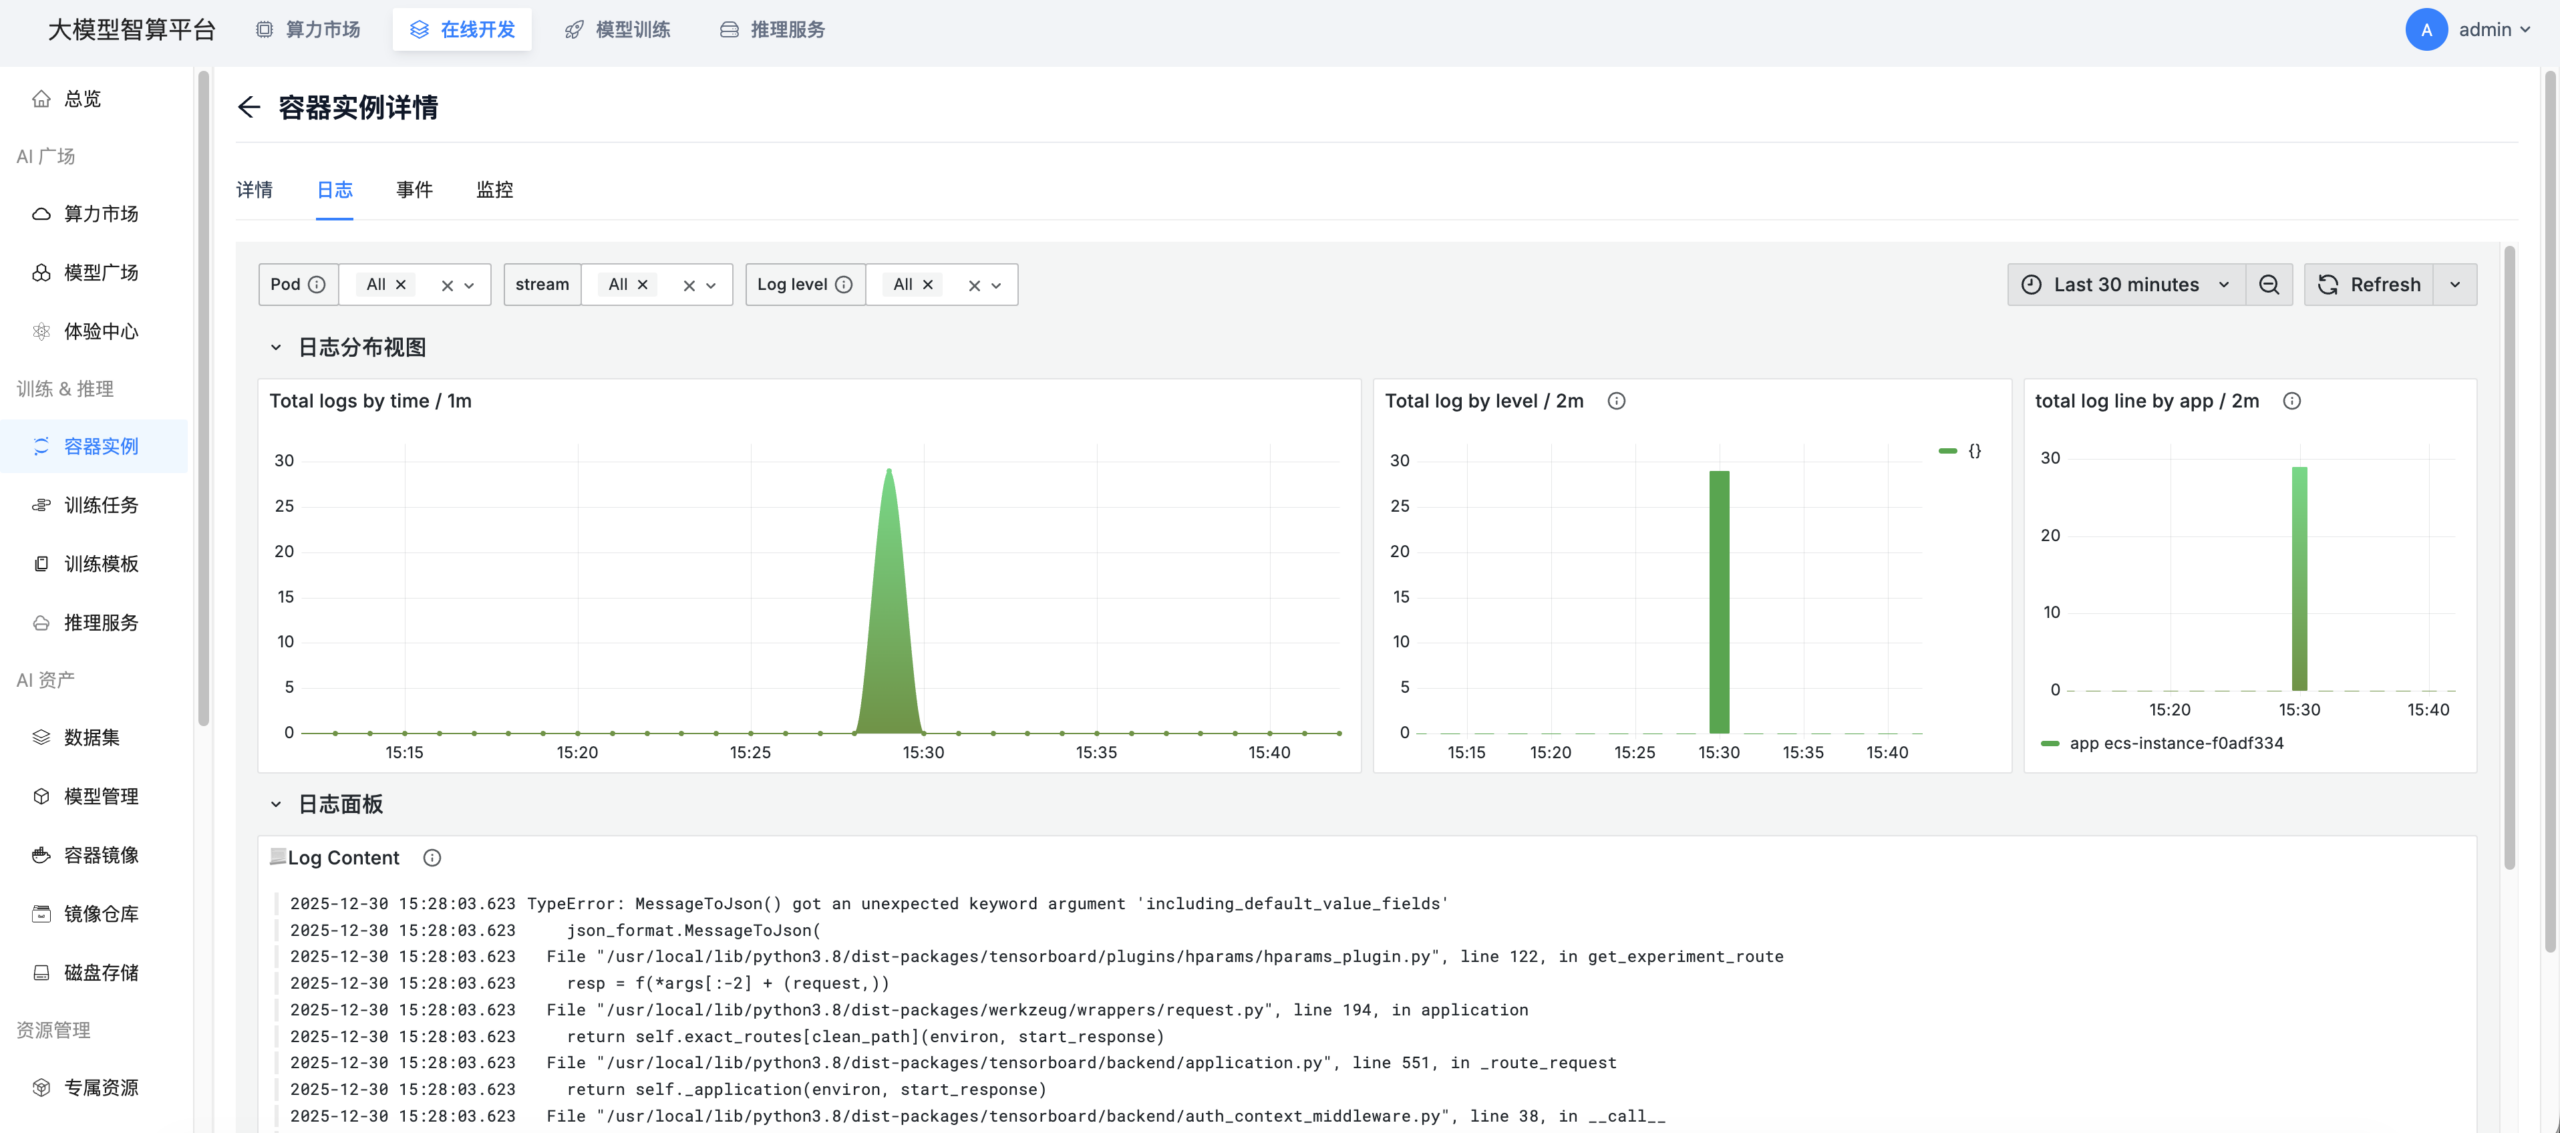Collapse the 日志分布视图 section
Screen dimensions: 2560x1133
[276, 348]
